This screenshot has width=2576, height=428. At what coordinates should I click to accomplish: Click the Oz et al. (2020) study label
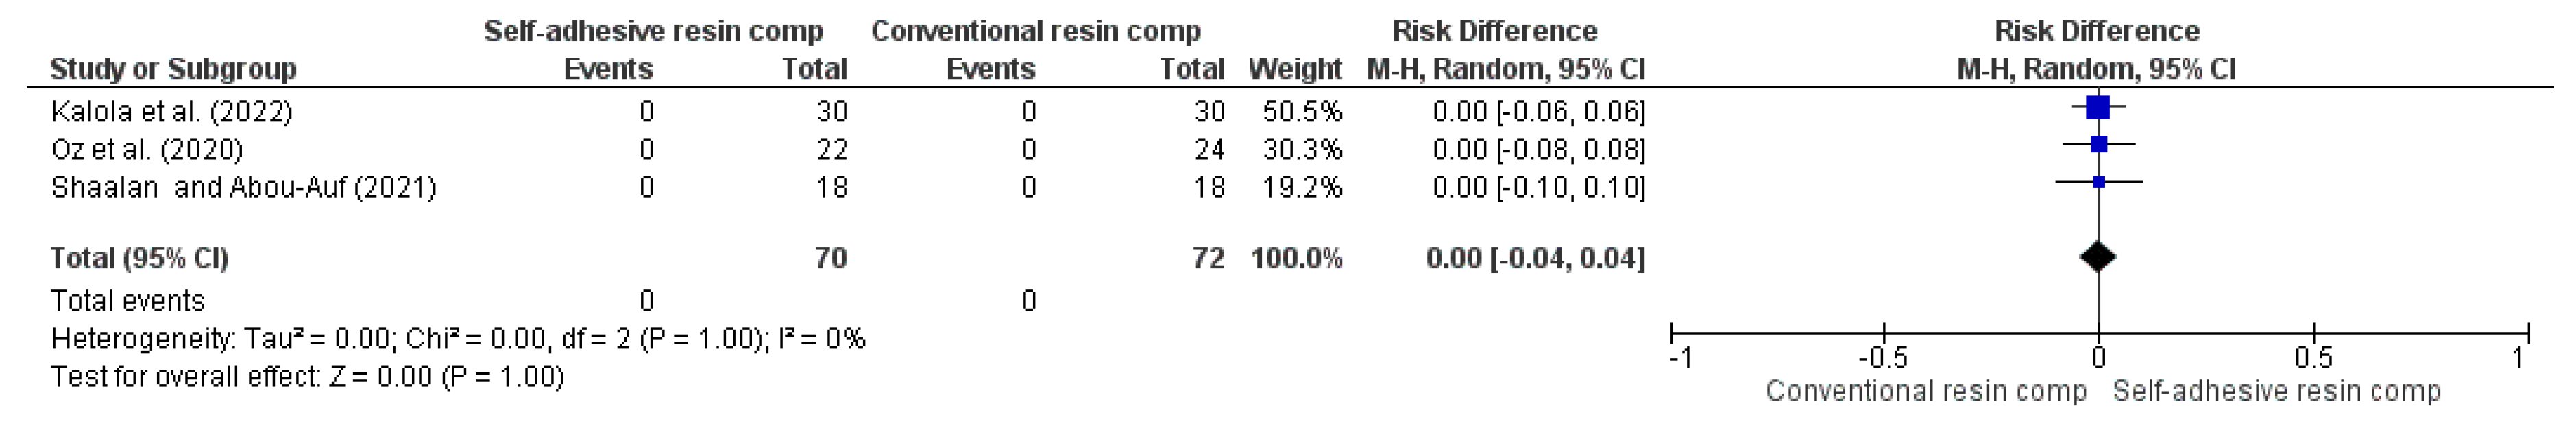(x=147, y=149)
